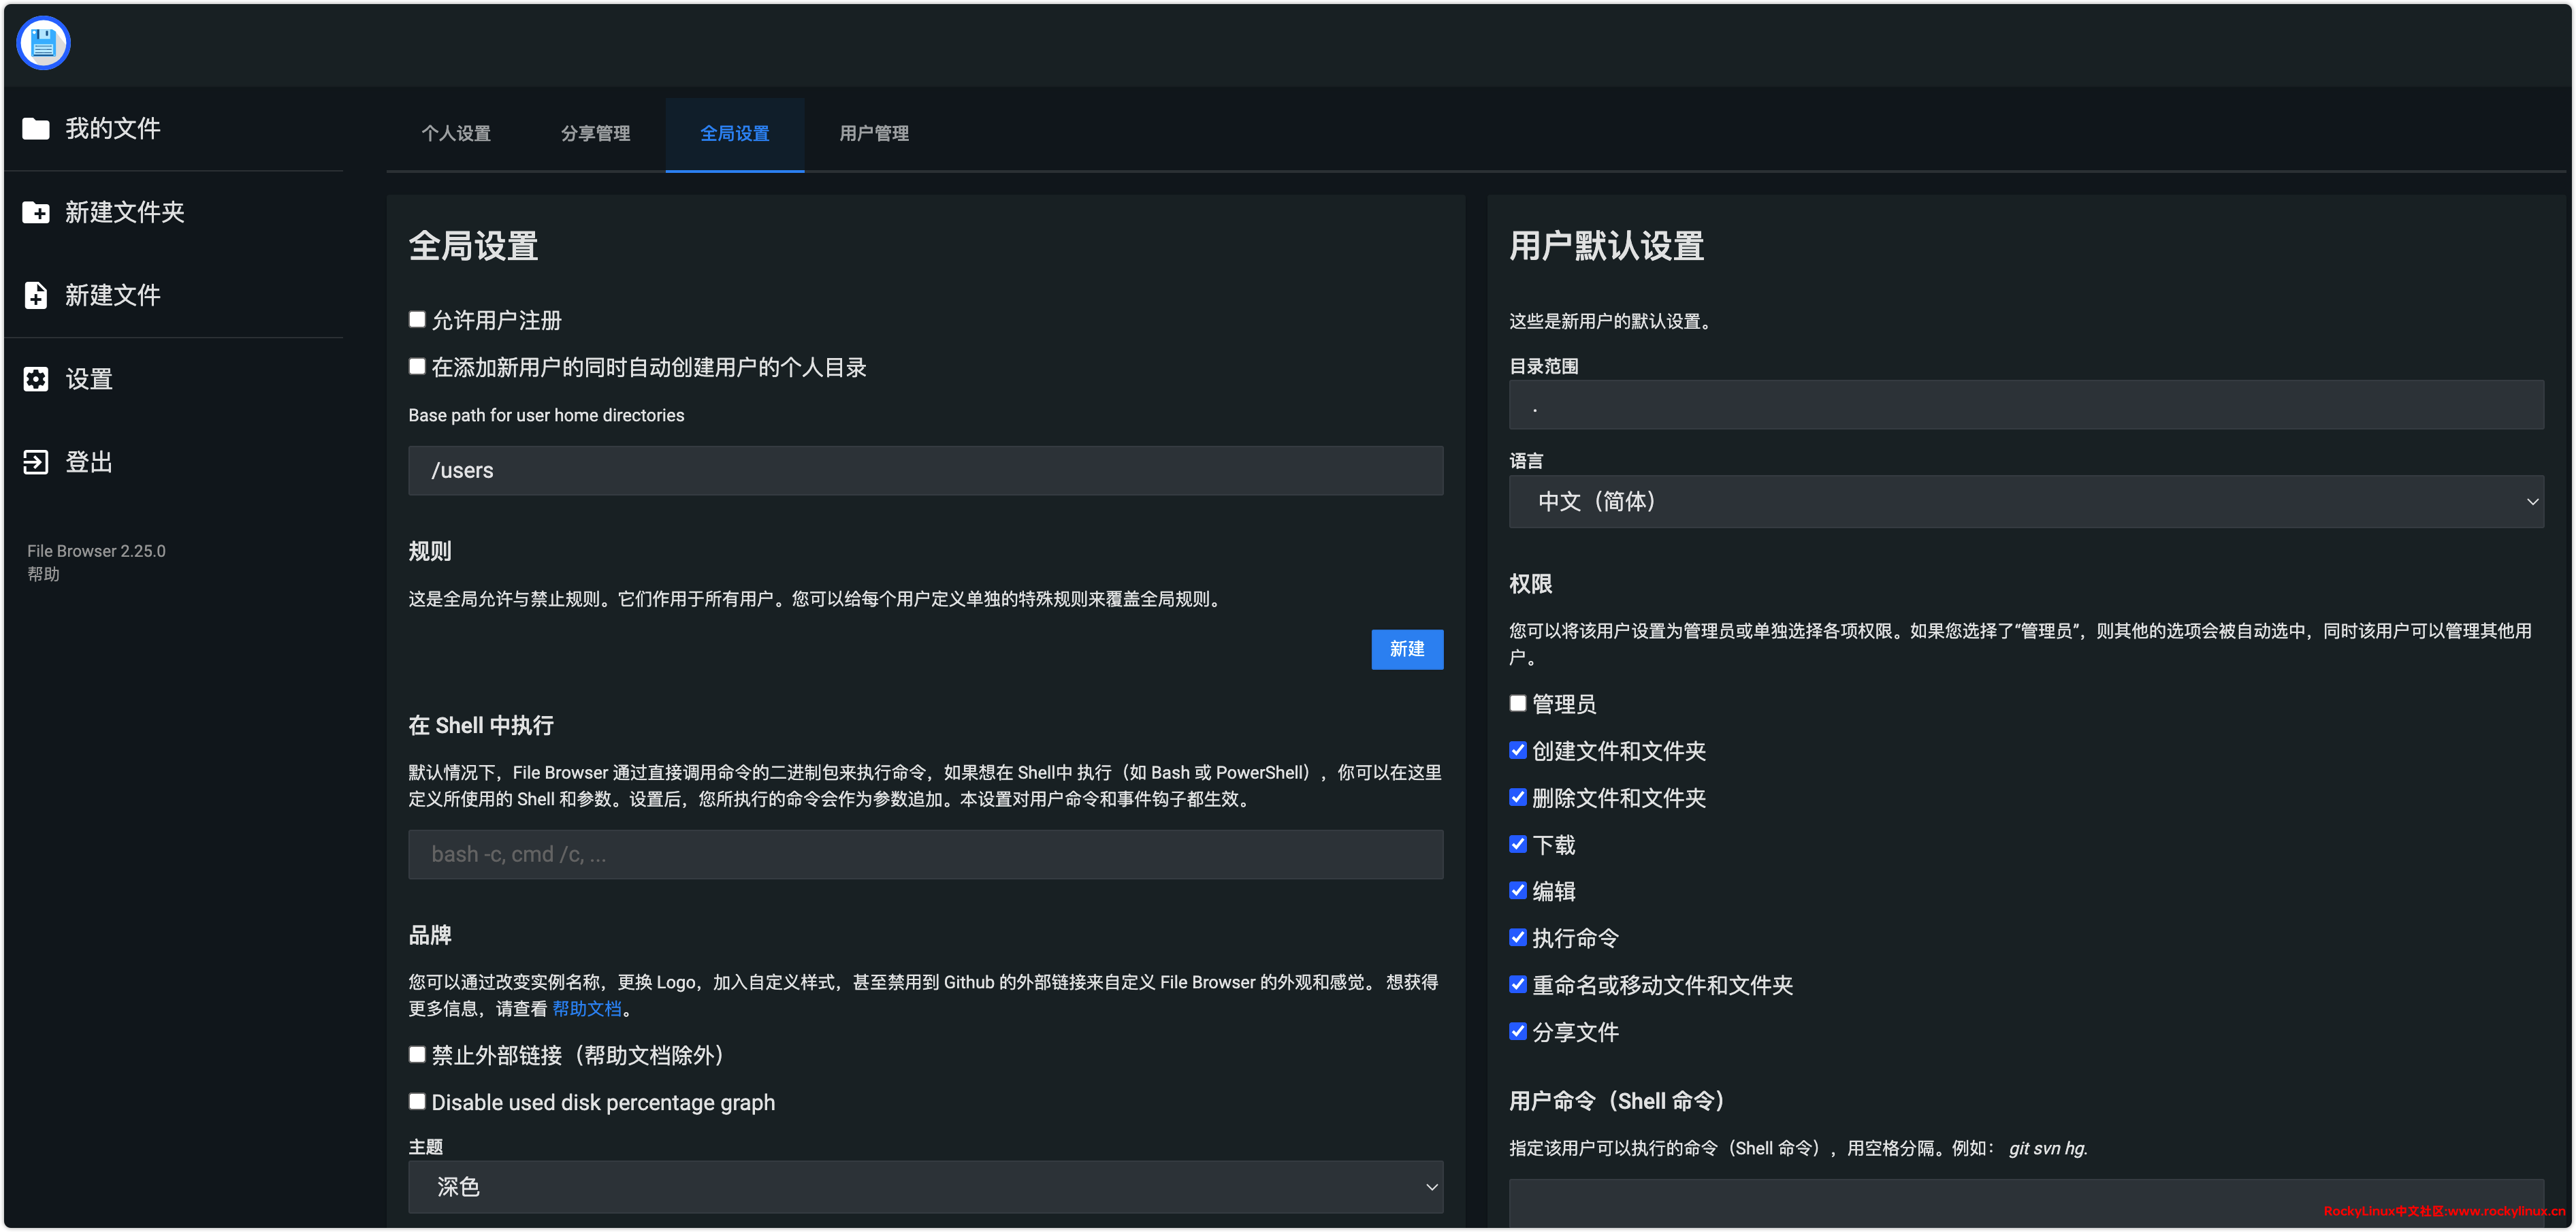Image resolution: width=2576 pixels, height=1232 pixels.
Task: Click the File Browser floppy disk logo
Action: coord(43,43)
